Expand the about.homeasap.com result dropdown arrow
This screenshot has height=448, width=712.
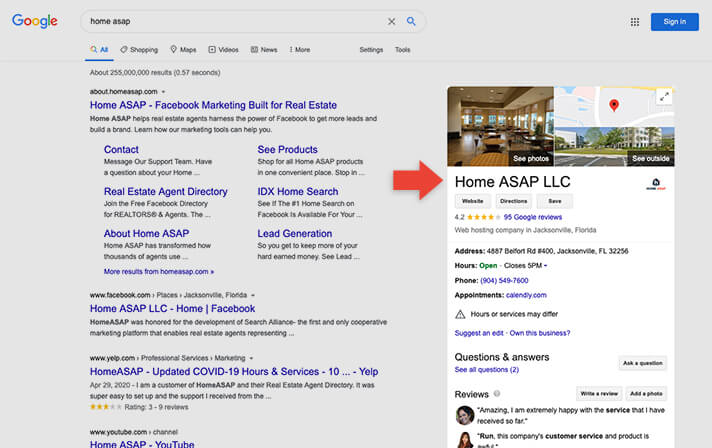click(163, 92)
